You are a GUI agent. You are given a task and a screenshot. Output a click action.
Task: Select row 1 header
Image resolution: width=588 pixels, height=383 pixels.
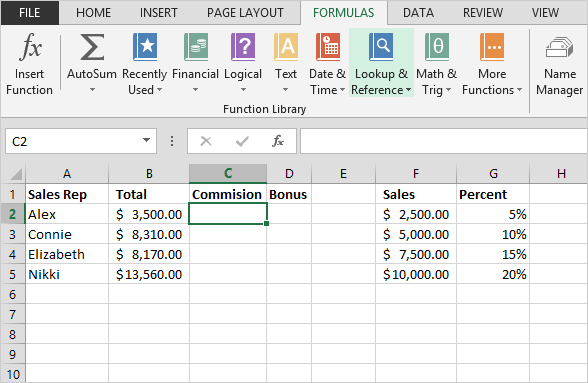point(13,194)
